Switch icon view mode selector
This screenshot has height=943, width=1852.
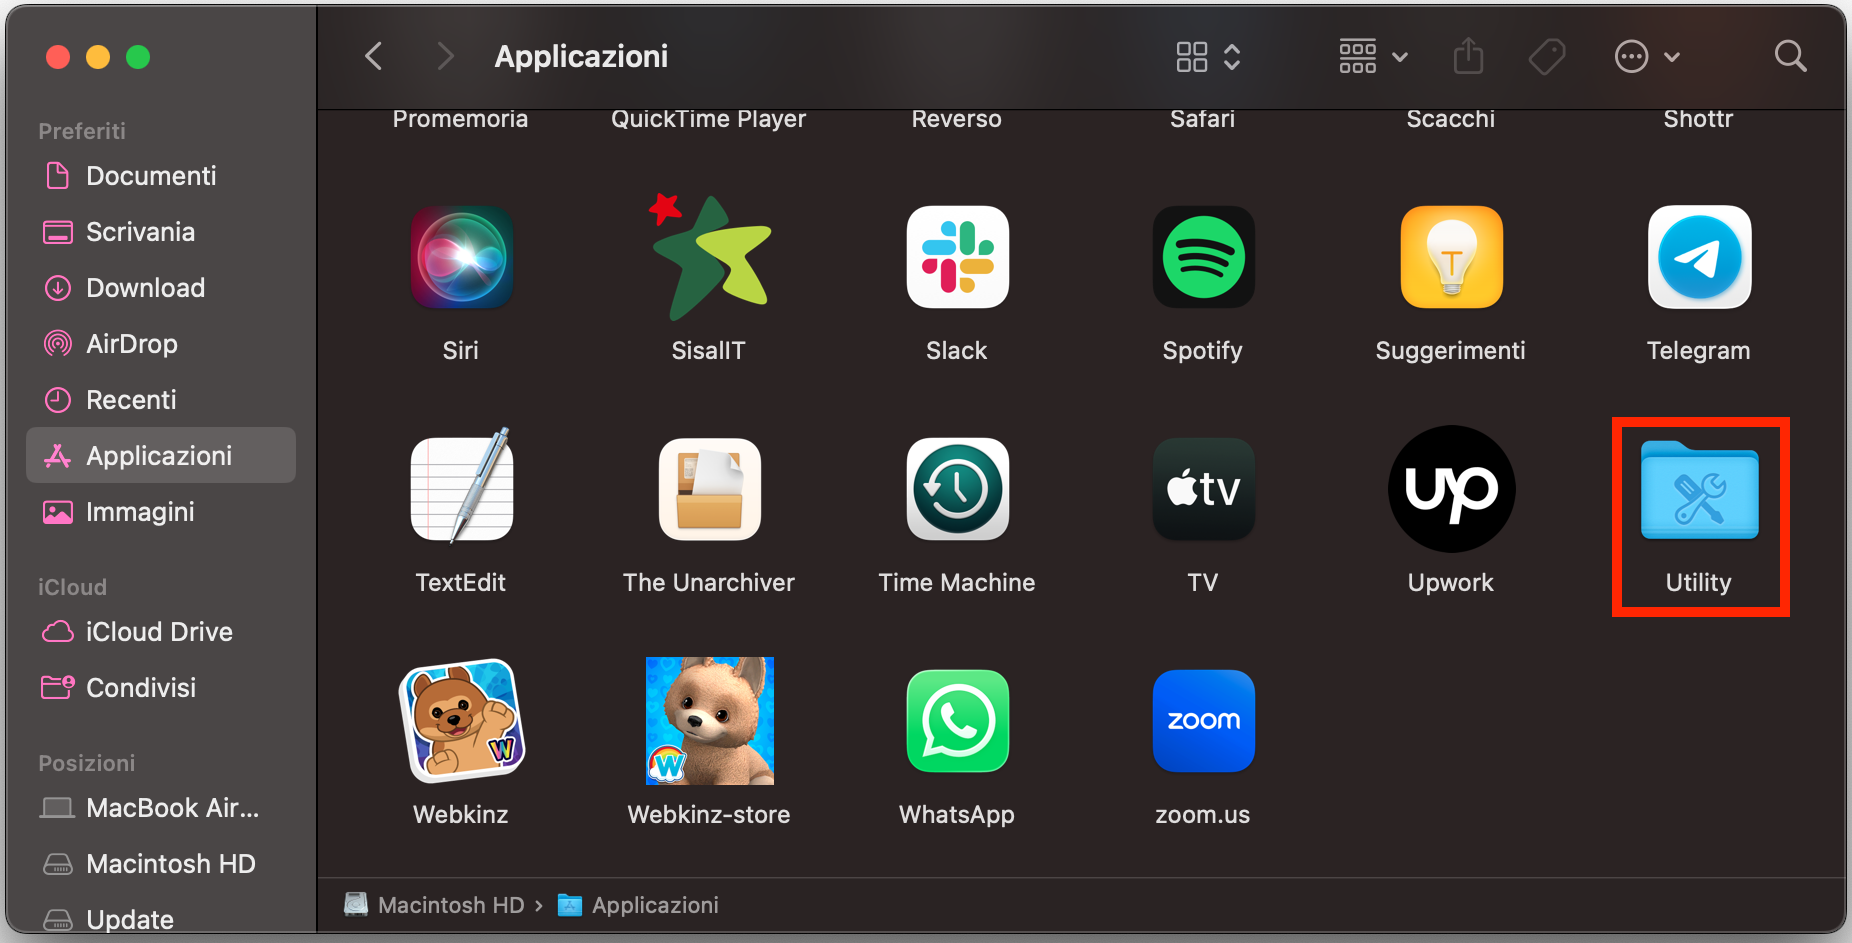click(1208, 57)
